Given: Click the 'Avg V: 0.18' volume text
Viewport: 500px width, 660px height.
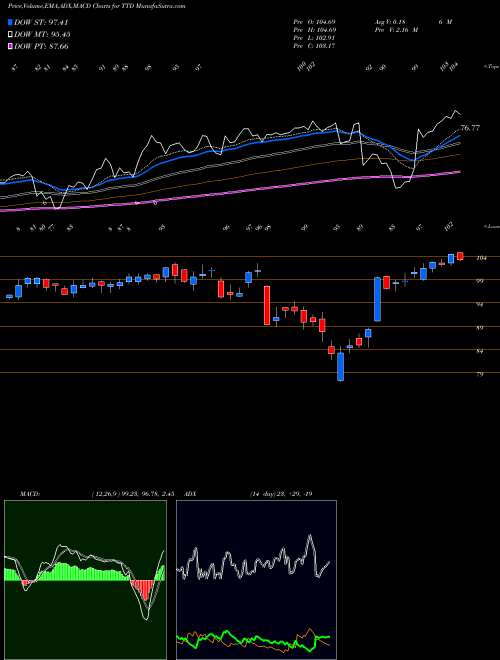Looking at the screenshot, I should pos(389,22).
